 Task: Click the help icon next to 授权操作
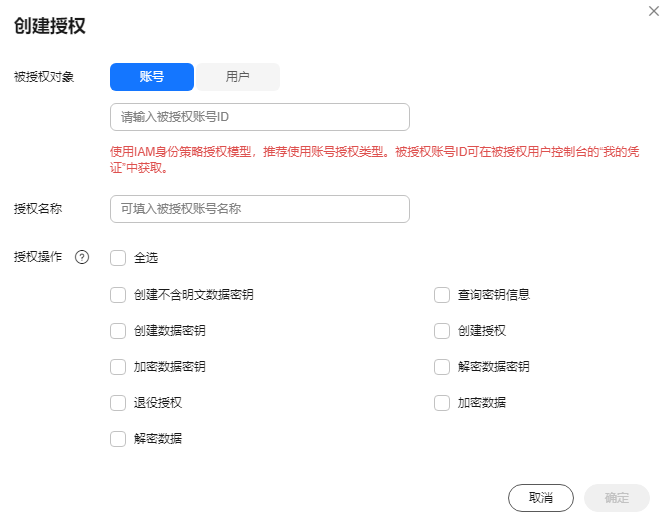click(x=82, y=257)
